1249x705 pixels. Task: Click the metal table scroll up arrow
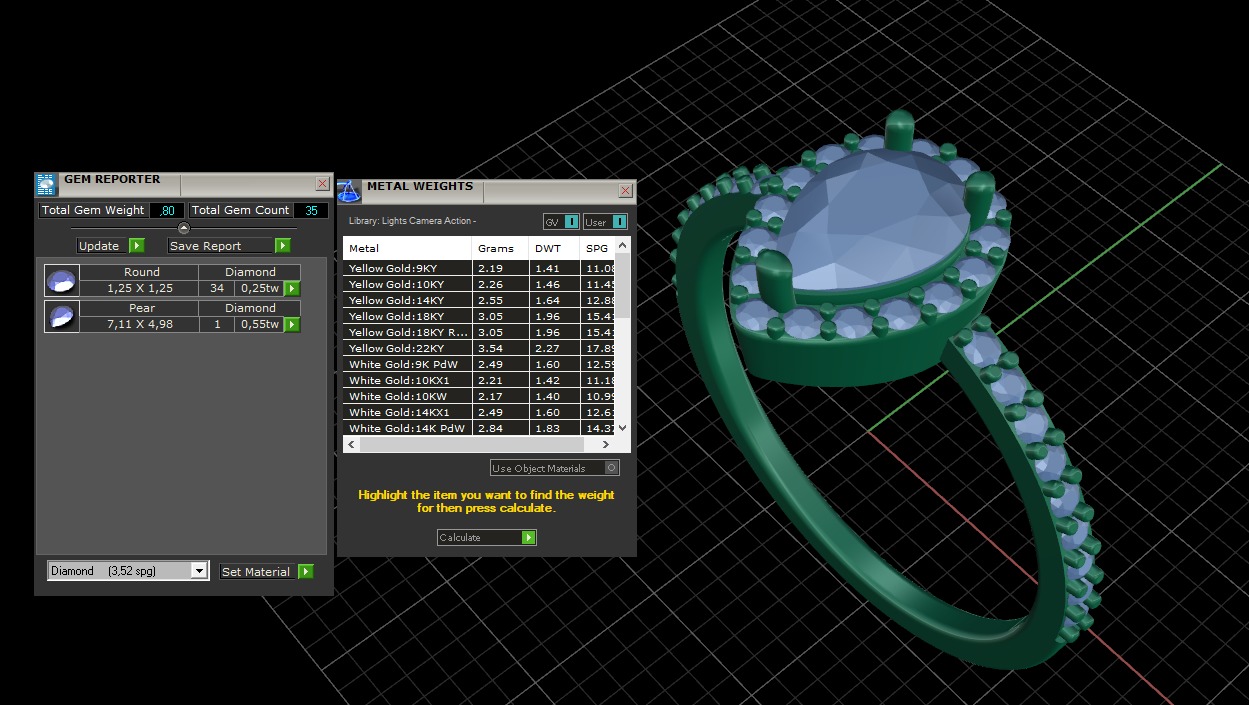pos(622,245)
